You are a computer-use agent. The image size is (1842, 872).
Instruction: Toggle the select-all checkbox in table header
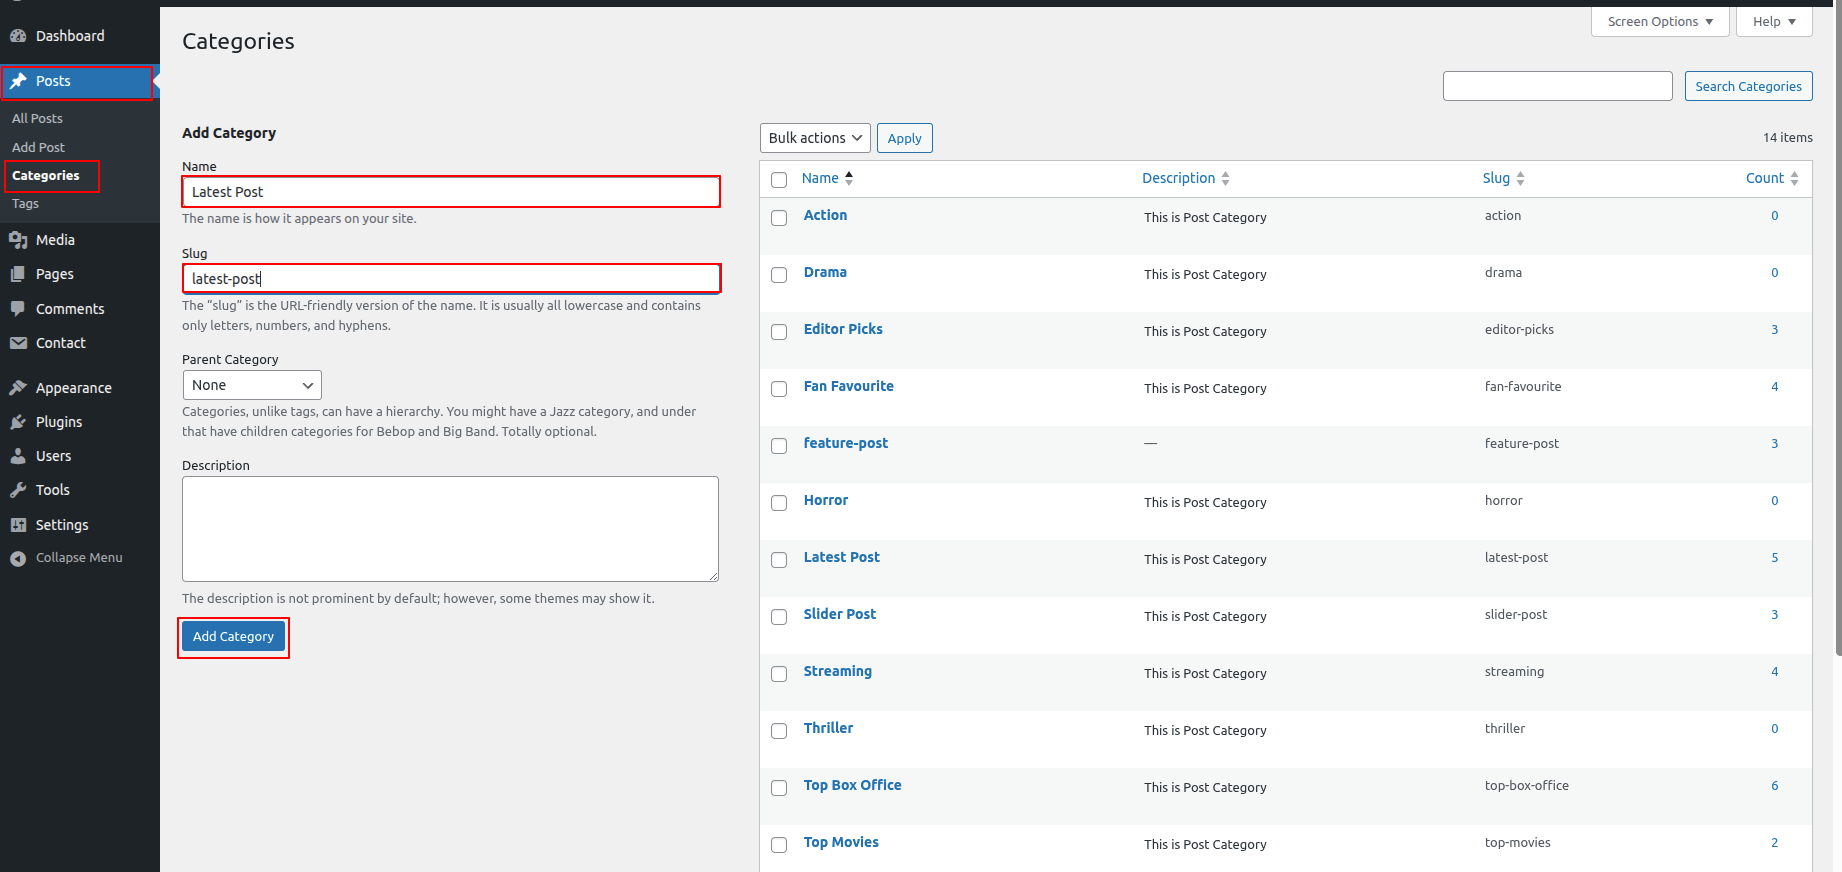(779, 180)
